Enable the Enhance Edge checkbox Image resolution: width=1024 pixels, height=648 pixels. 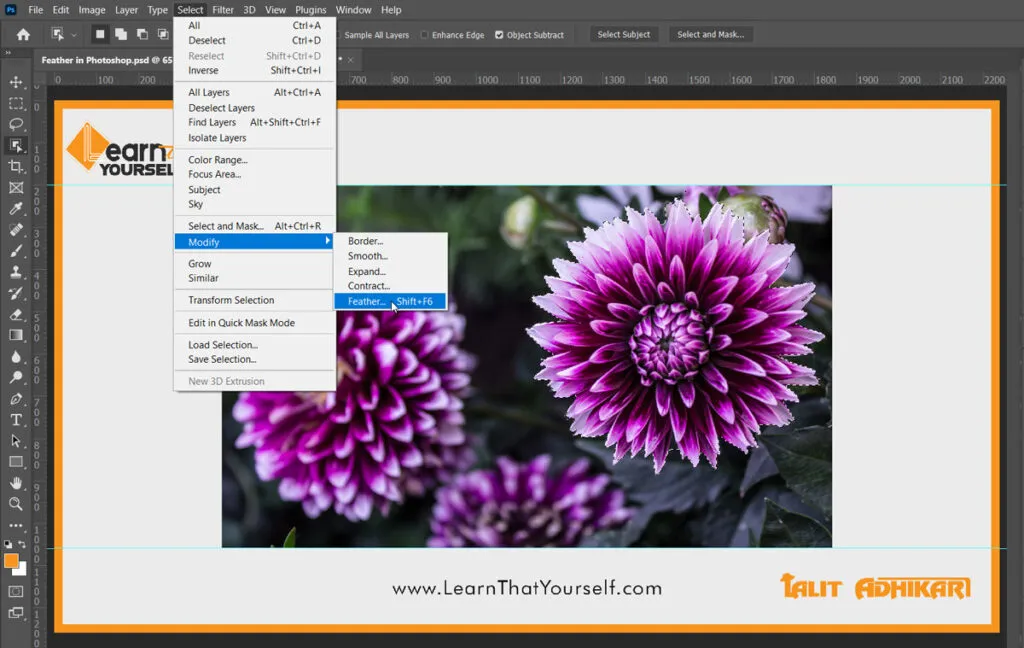coord(425,35)
